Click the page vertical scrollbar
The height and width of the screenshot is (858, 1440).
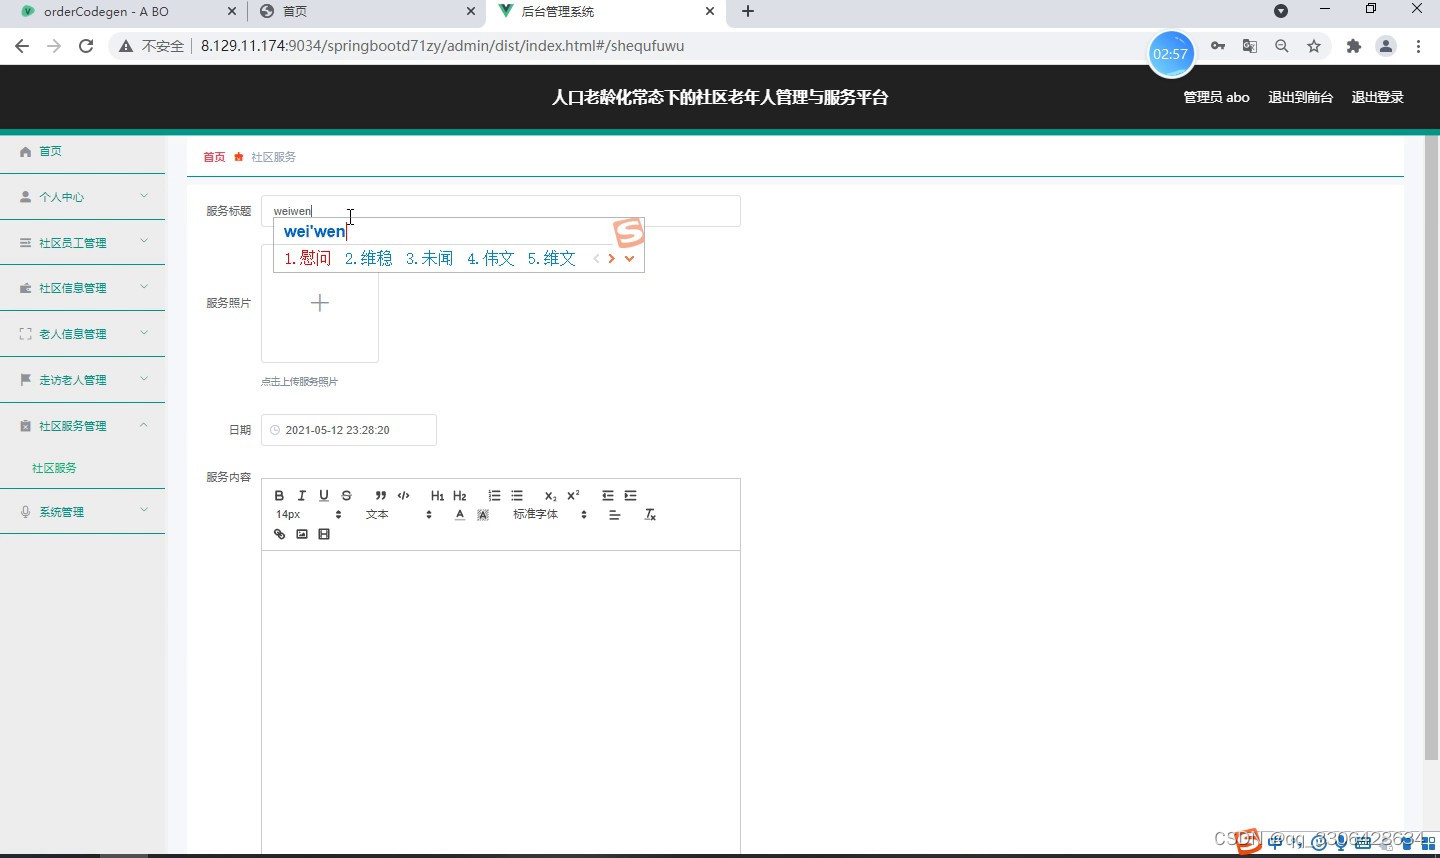(x=1431, y=450)
